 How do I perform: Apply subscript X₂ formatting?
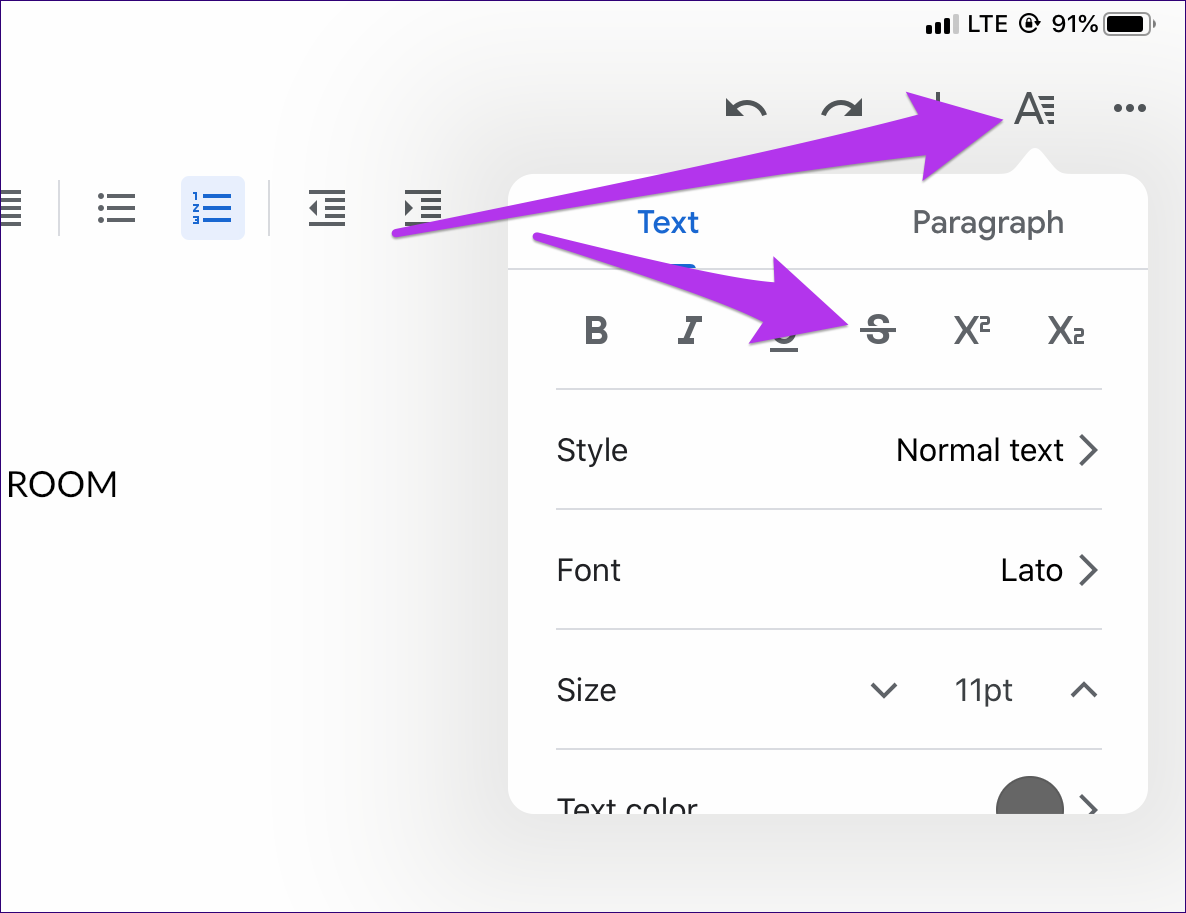tap(1066, 331)
